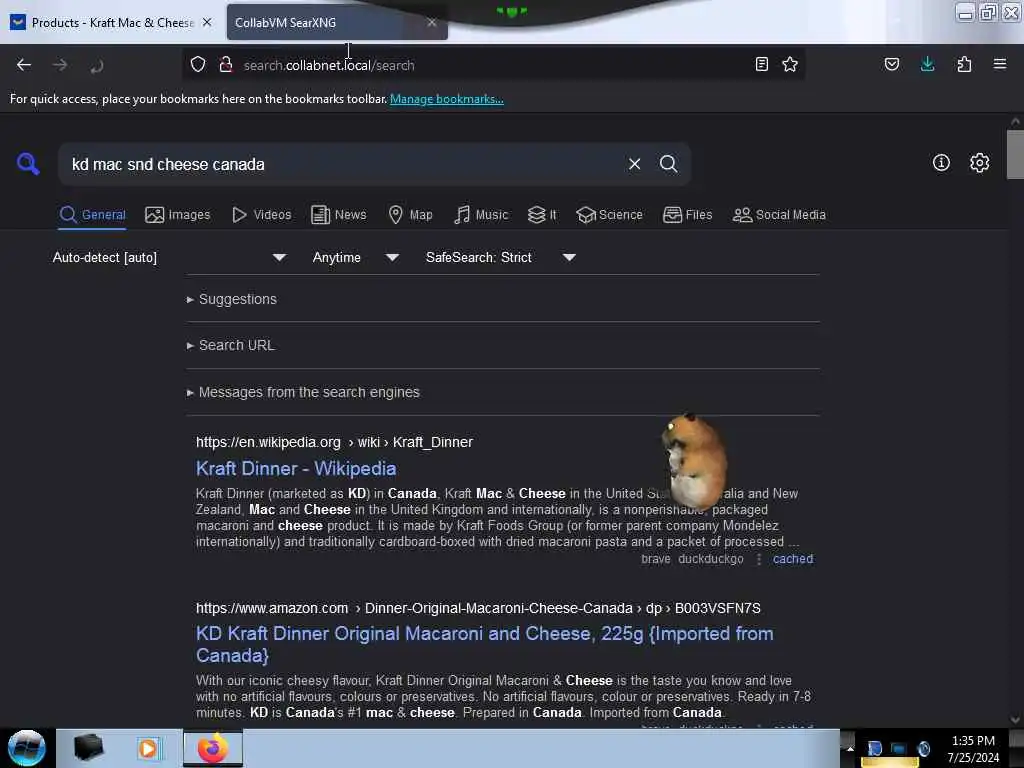Open the taskbar clock showing 1:35 PM
The width and height of the screenshot is (1024, 768).
973,748
